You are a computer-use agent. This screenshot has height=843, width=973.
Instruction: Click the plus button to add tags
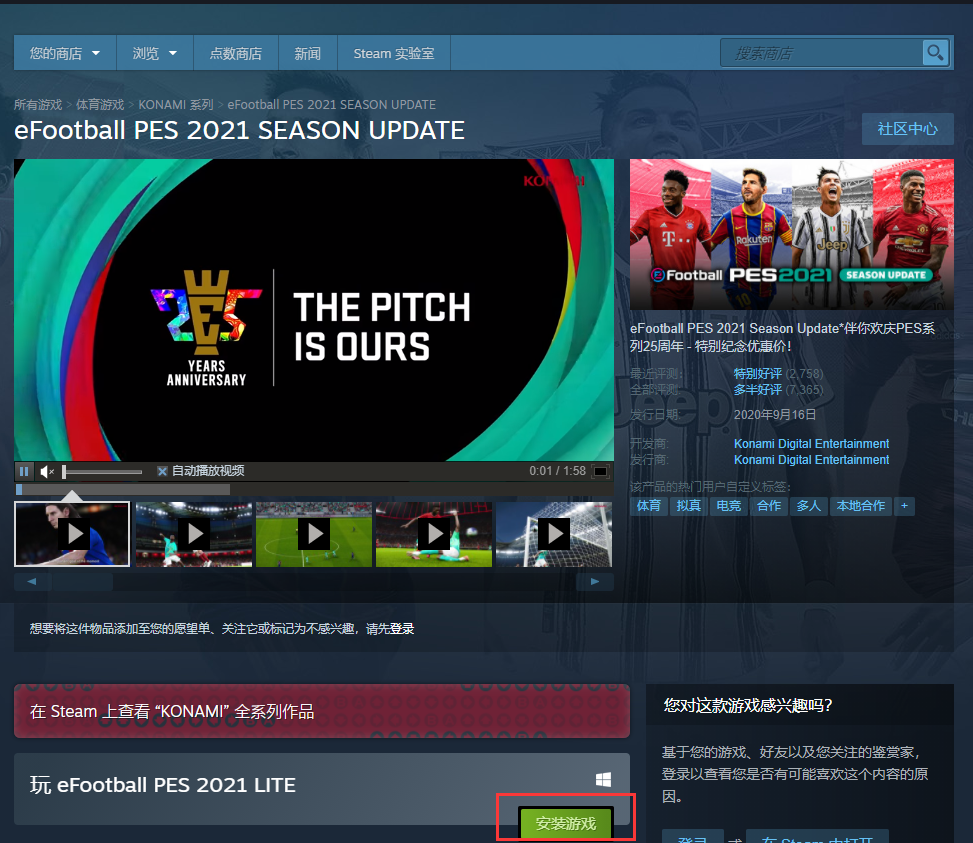(904, 506)
